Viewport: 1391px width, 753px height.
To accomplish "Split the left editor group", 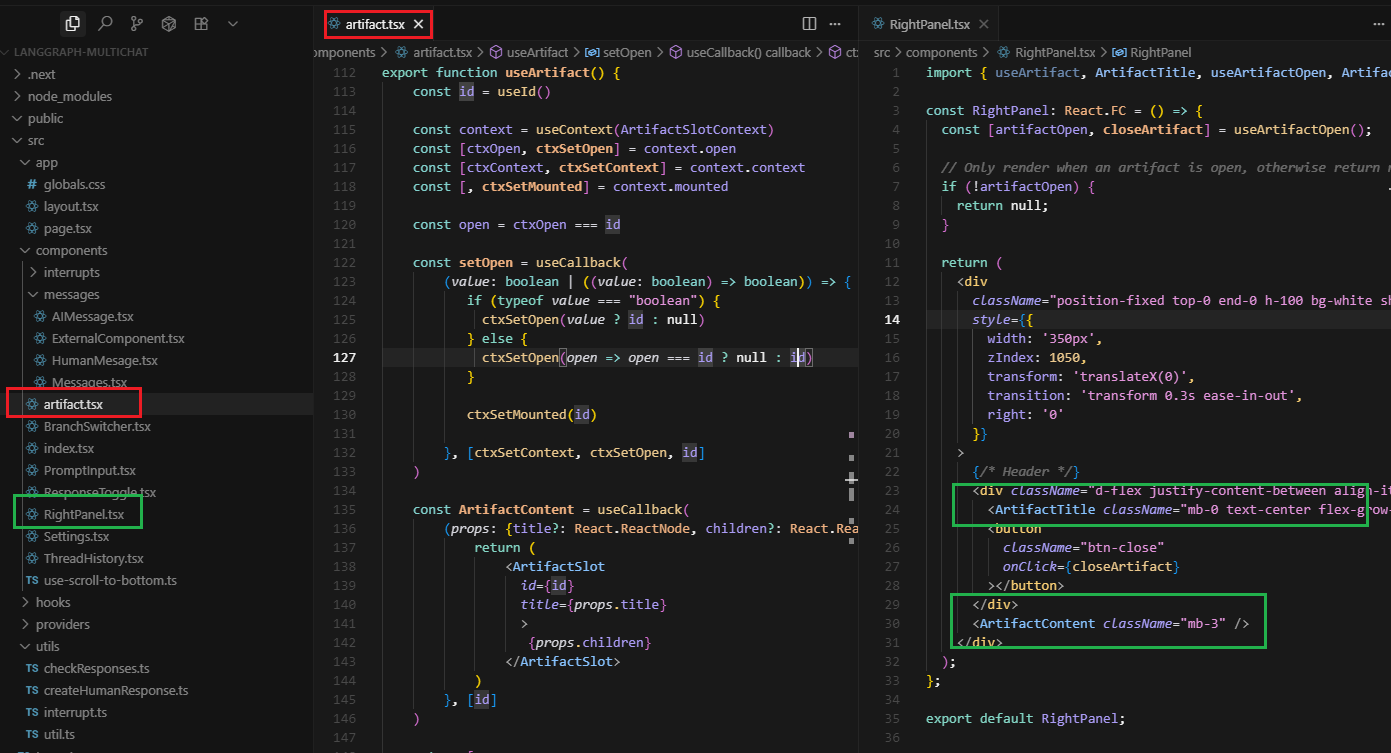I will (809, 23).
